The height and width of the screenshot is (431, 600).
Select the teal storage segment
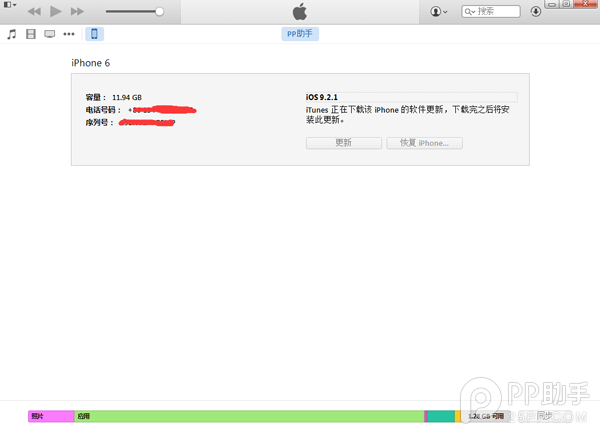[x=441, y=416]
